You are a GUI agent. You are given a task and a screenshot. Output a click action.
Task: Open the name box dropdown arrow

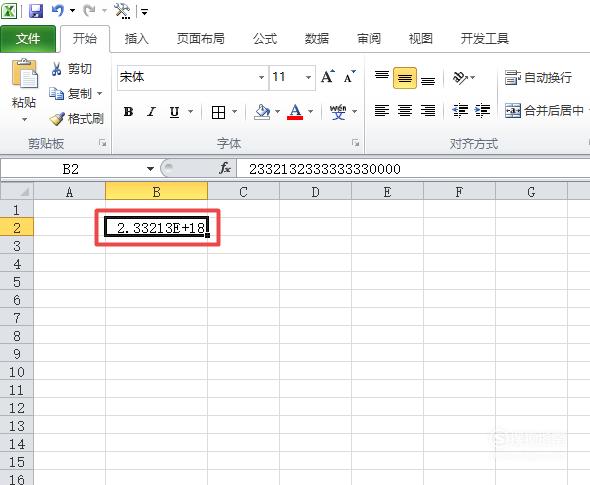(151, 169)
